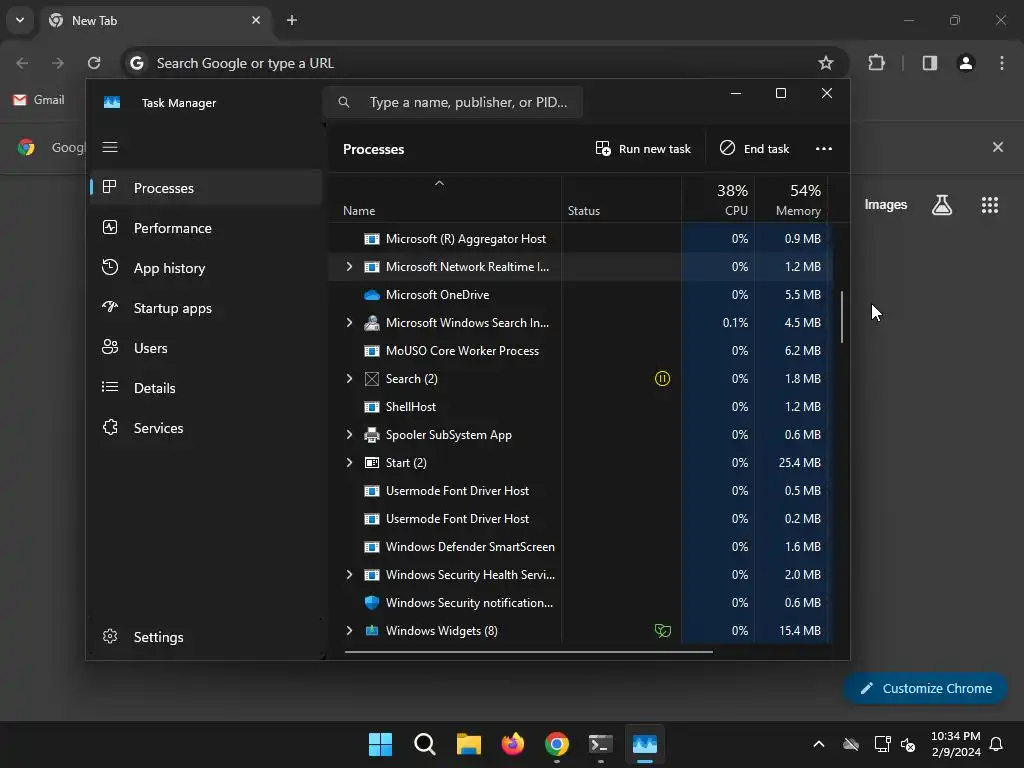Open Task Manager Settings
The height and width of the screenshot is (768, 1024).
click(206, 637)
